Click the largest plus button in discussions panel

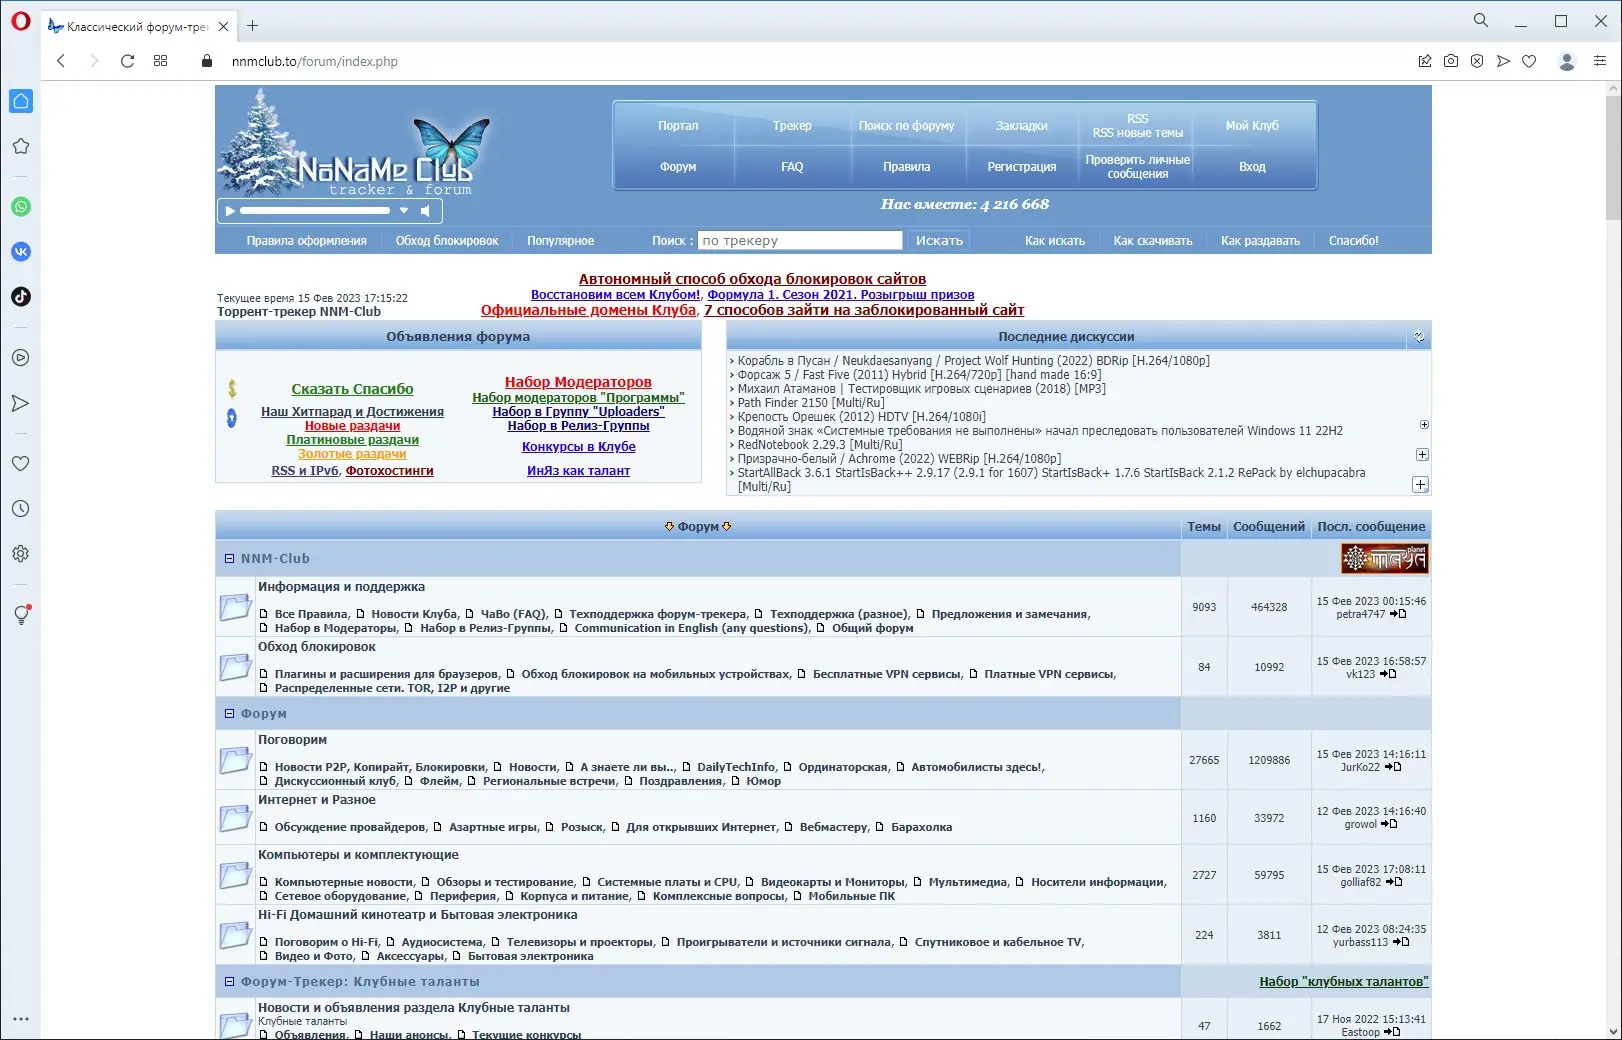click(1420, 485)
